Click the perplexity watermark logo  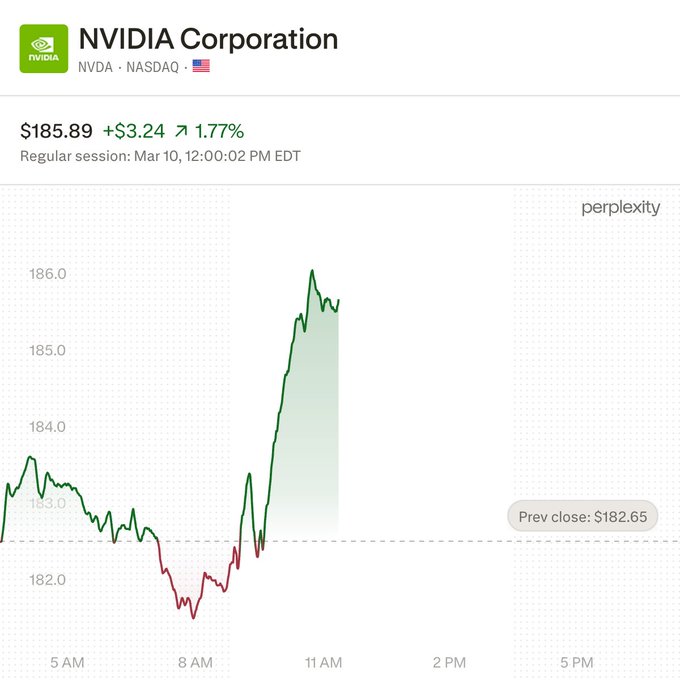pyautogui.click(x=621, y=208)
